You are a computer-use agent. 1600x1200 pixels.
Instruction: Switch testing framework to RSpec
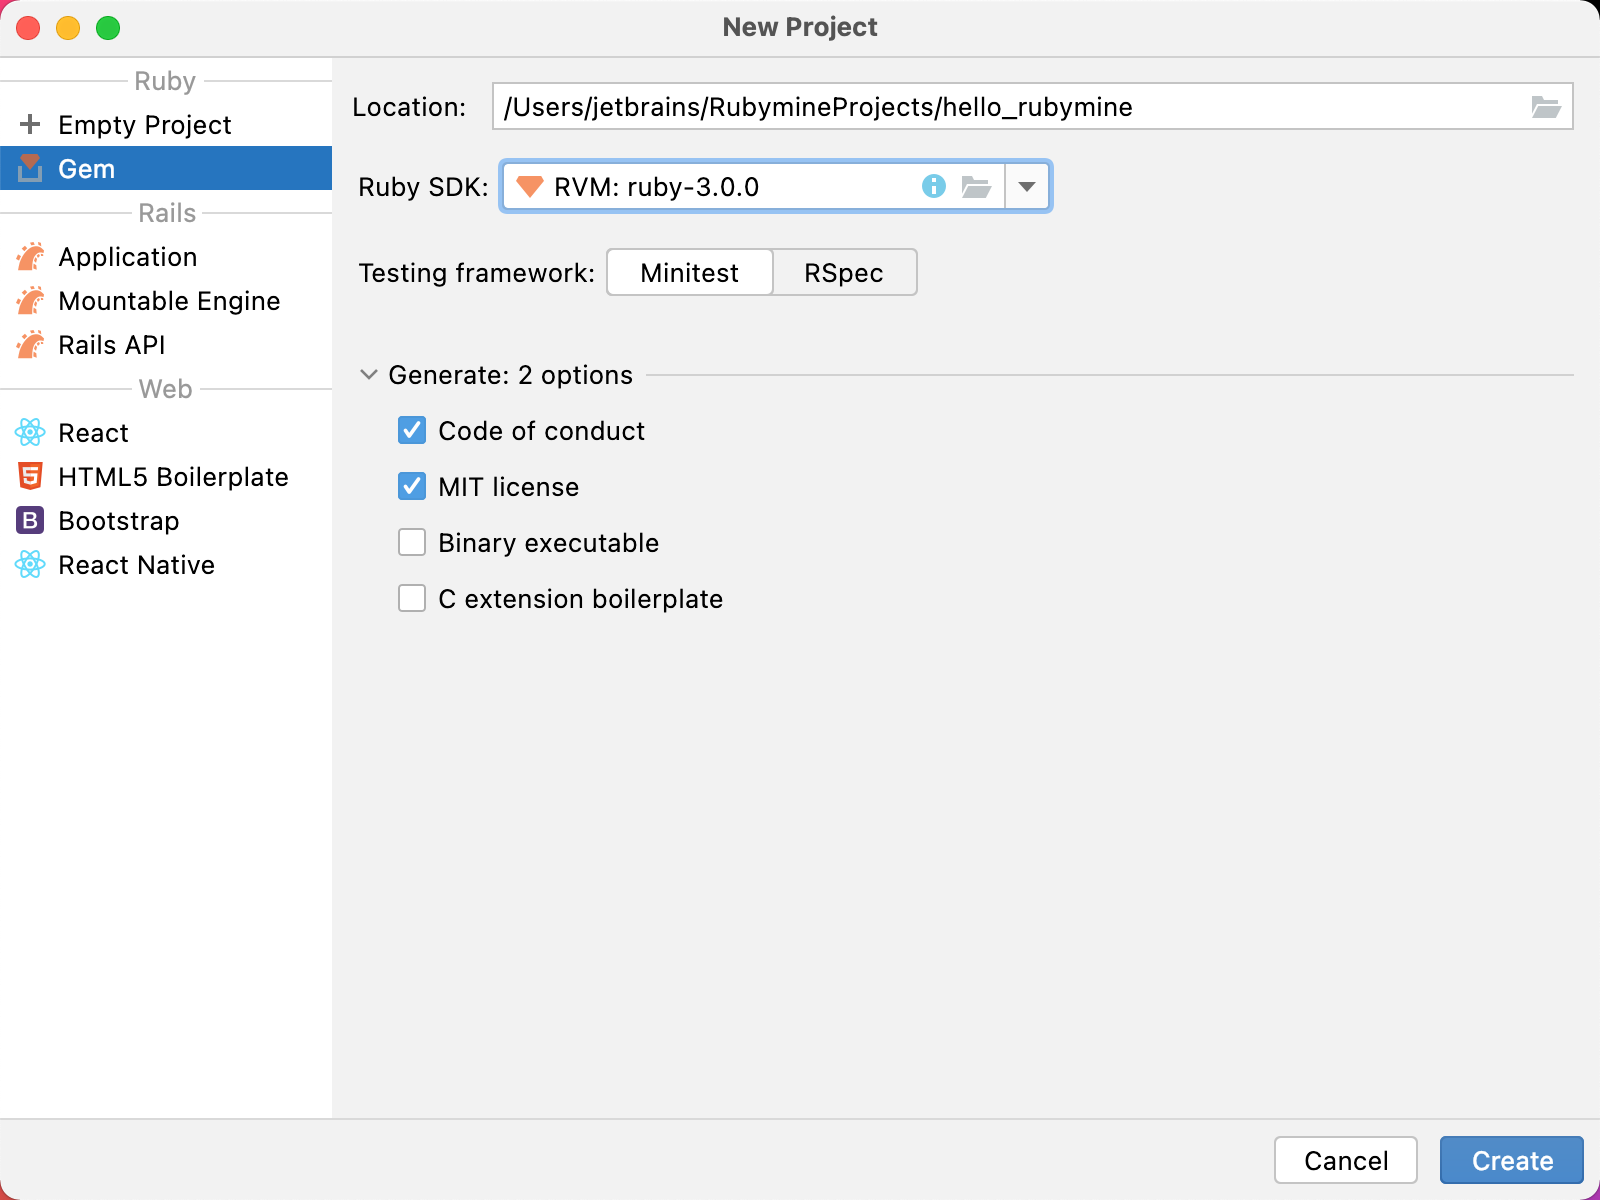click(843, 272)
